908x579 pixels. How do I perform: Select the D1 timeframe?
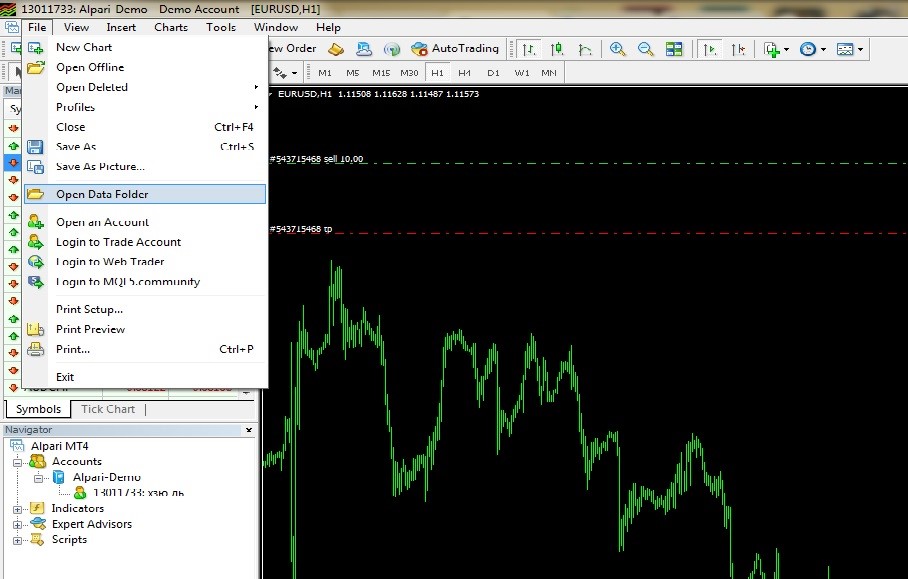[493, 73]
